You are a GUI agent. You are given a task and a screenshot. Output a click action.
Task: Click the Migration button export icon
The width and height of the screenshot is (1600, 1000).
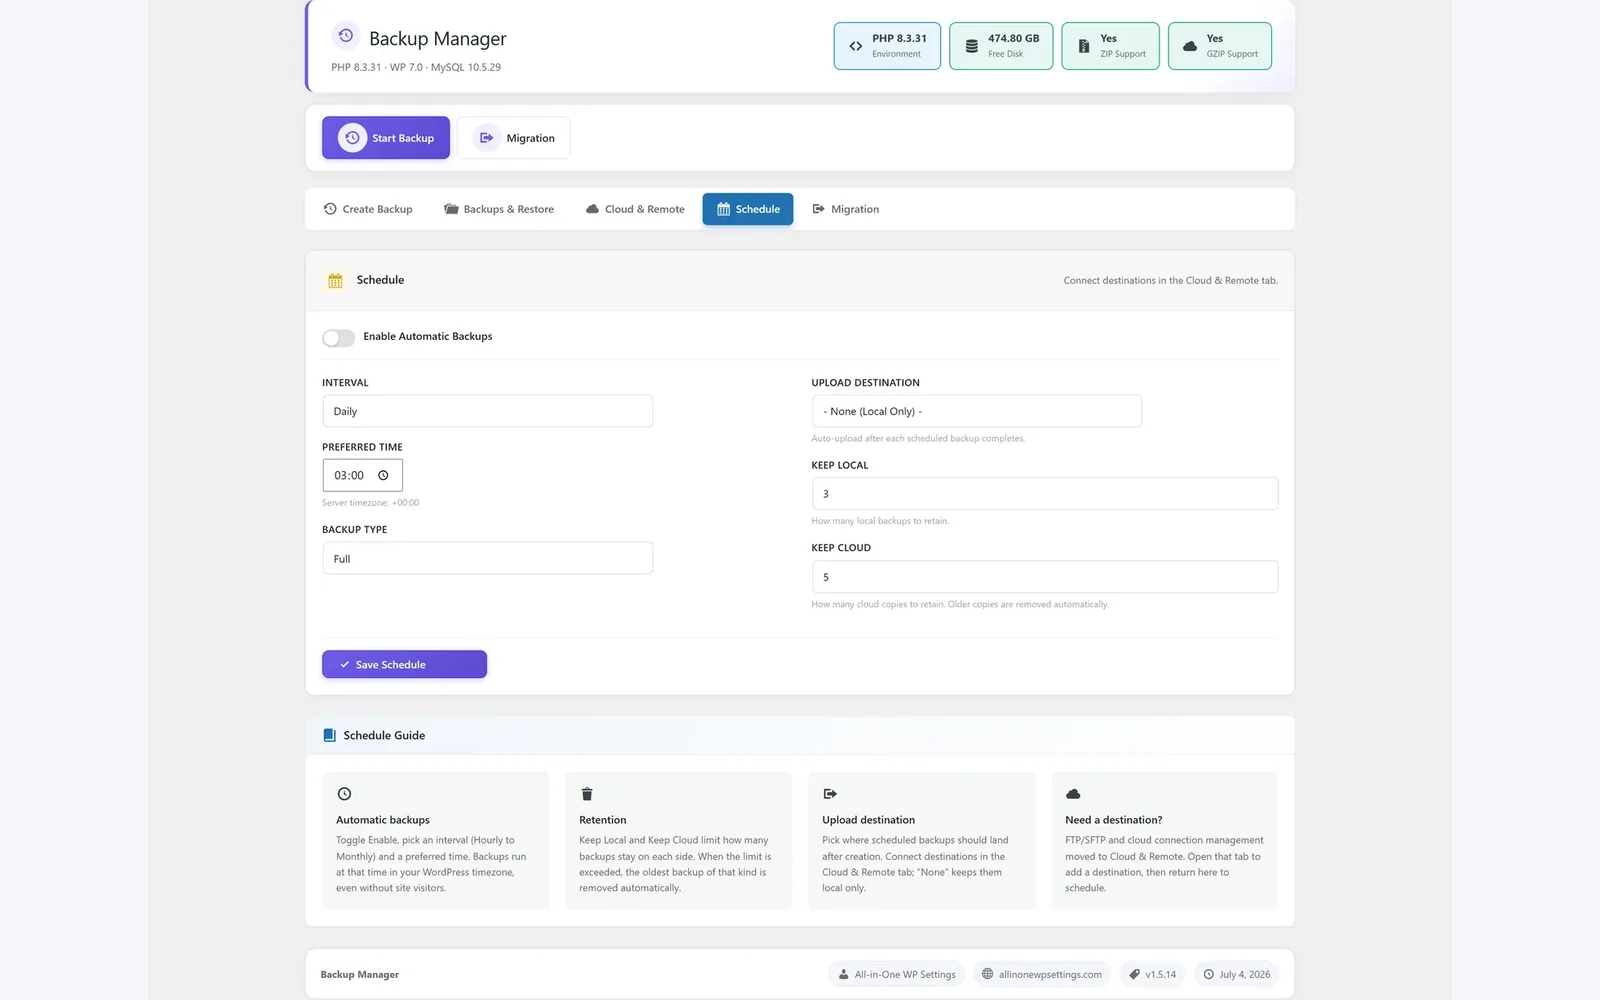click(486, 138)
